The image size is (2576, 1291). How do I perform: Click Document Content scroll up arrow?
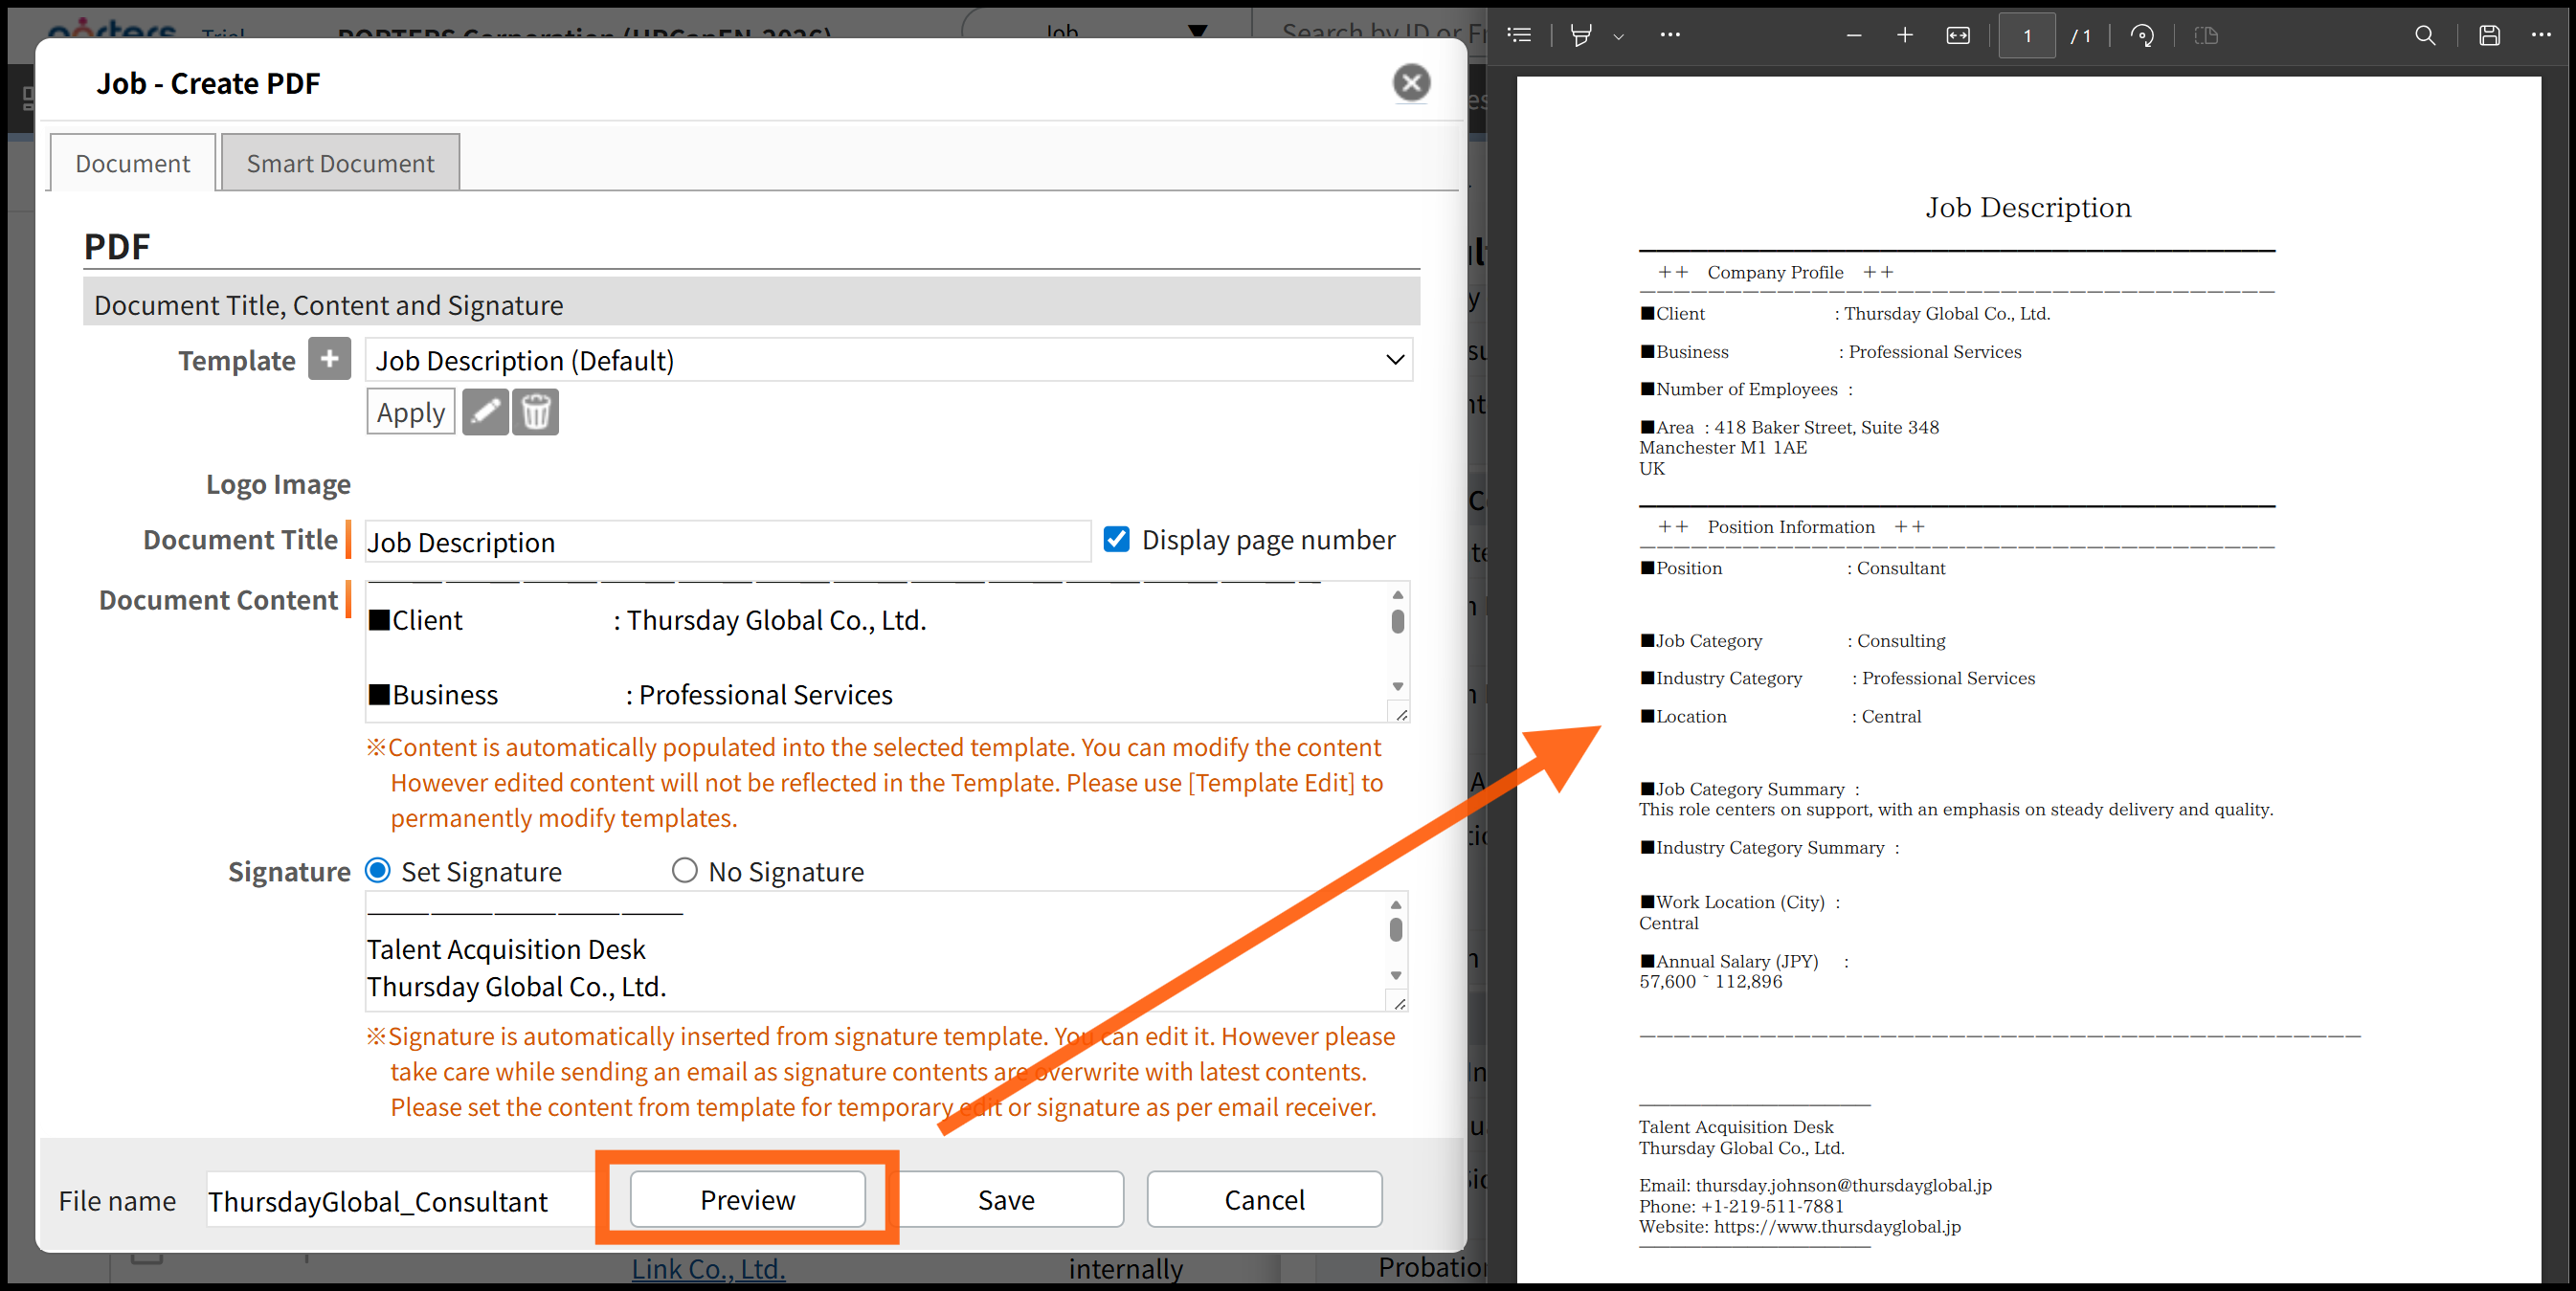pyautogui.click(x=1398, y=595)
